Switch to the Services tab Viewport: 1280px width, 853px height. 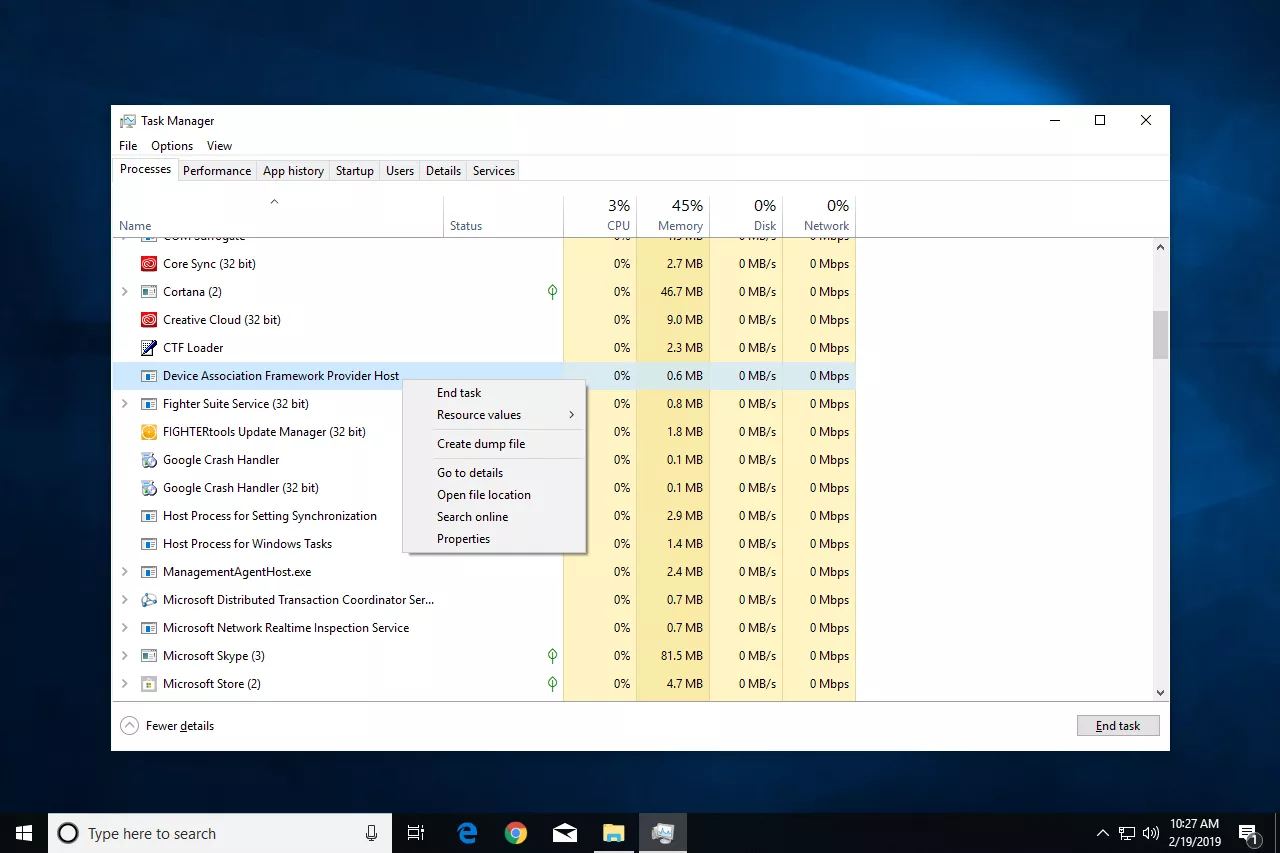click(x=494, y=171)
